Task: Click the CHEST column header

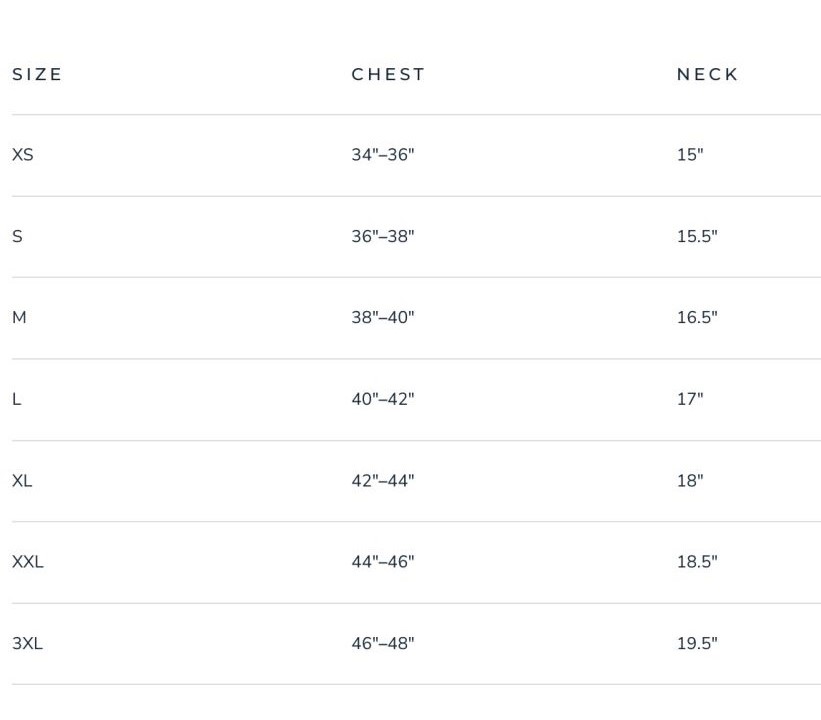Action: pos(388,75)
